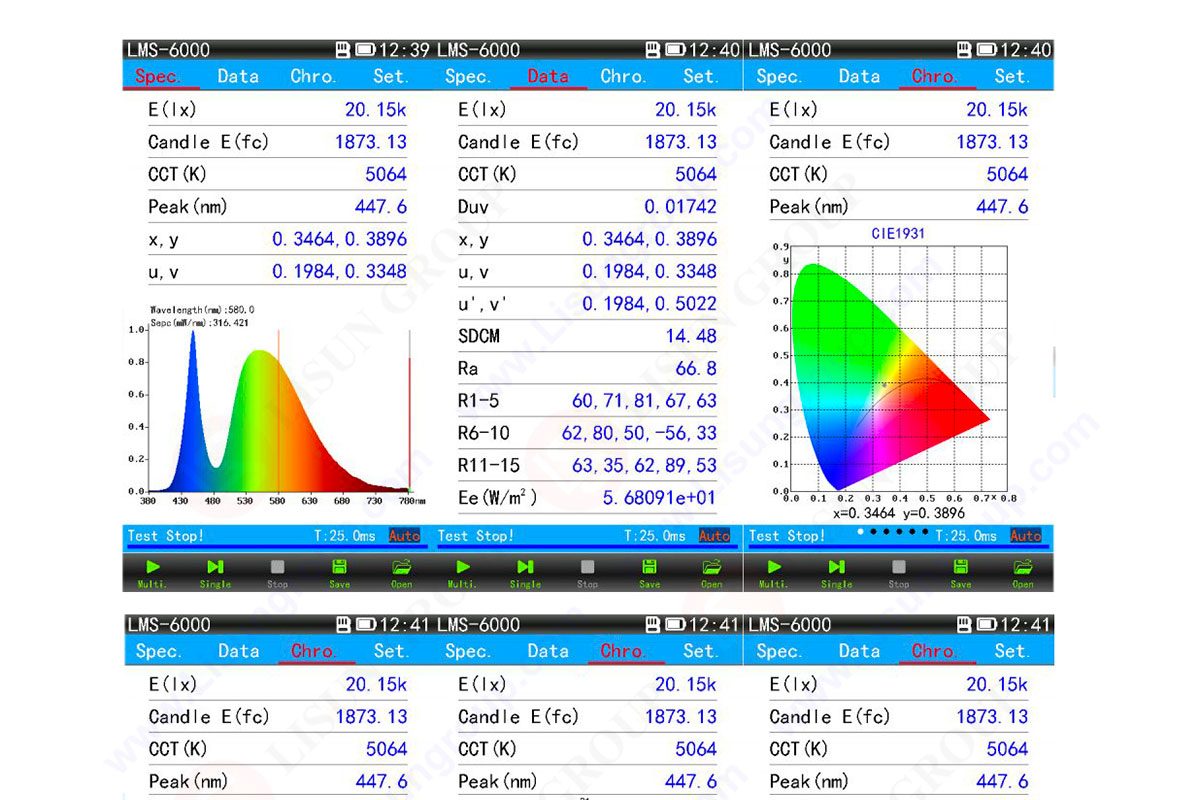The image size is (1200, 800).
Task: Click the Duv value 0.01742
Action: [x=681, y=207]
